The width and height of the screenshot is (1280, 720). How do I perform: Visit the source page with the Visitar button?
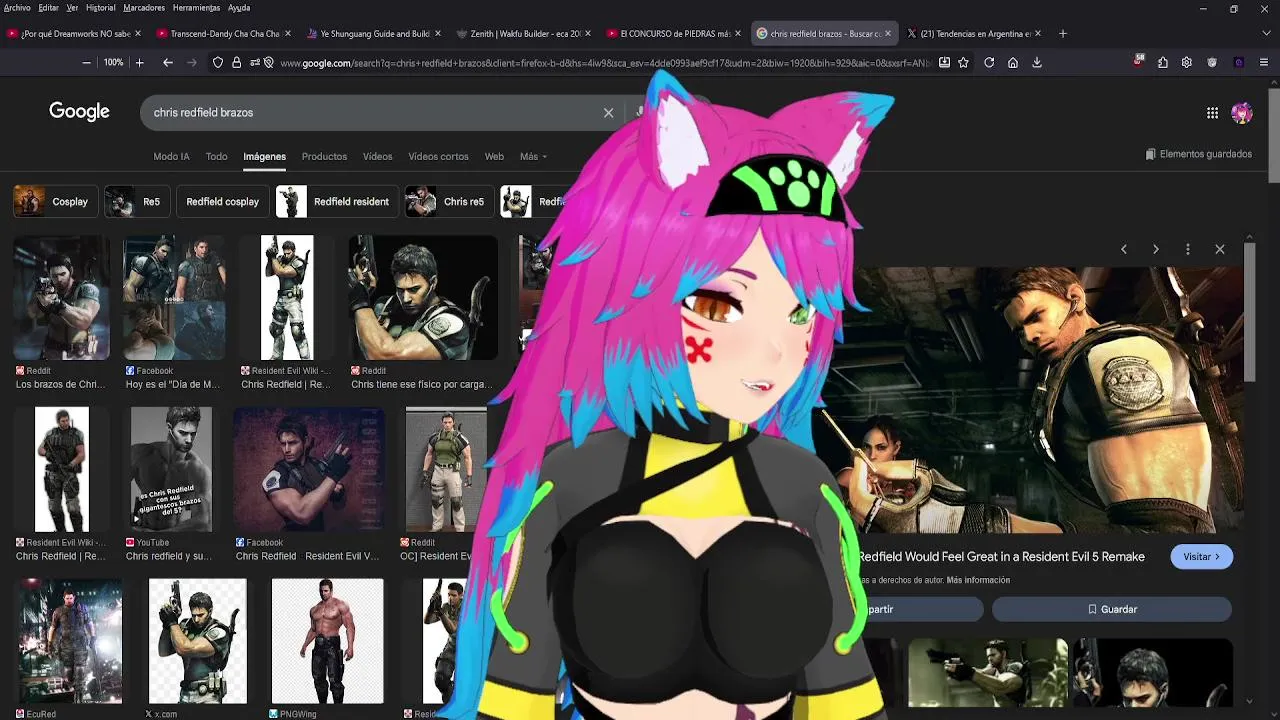[x=1201, y=557]
